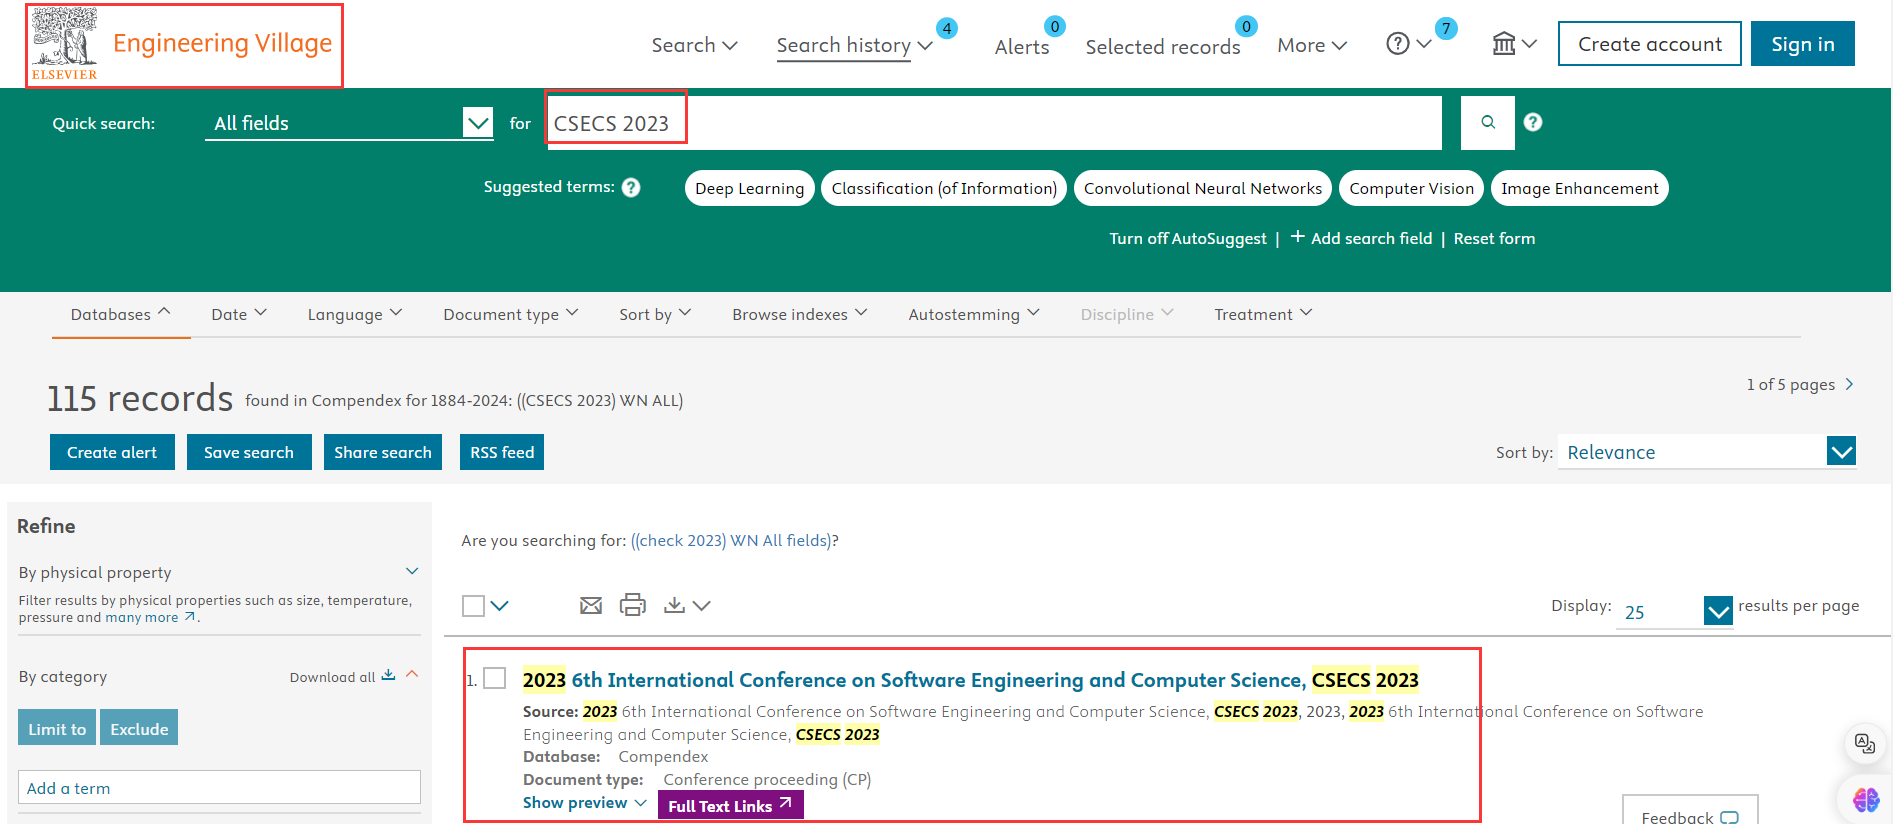Click the Add a term field
The image size is (1893, 824).
click(219, 787)
